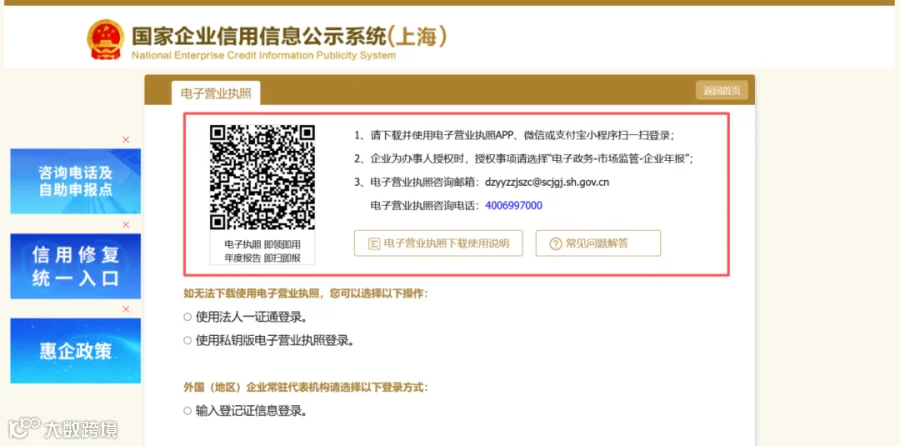Click the document icon on 下载使用说明 button
Viewport: 900px width, 446px height.
[x=374, y=243]
